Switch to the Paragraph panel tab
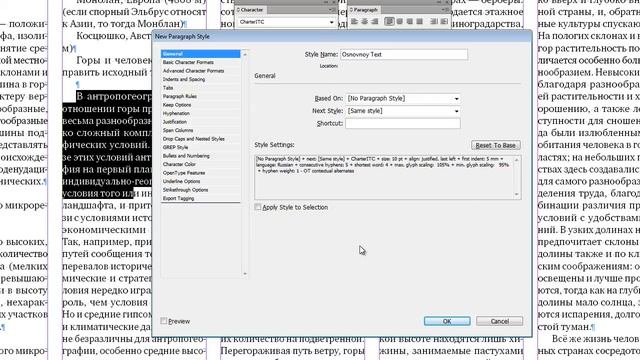Image resolution: width=640 pixels, height=360 pixels. [x=364, y=10]
